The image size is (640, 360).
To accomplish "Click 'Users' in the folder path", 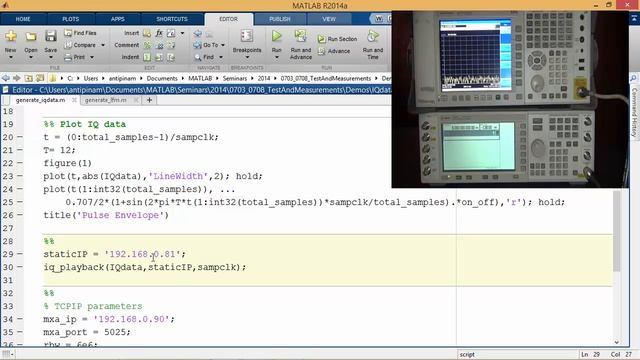I will [x=91, y=78].
